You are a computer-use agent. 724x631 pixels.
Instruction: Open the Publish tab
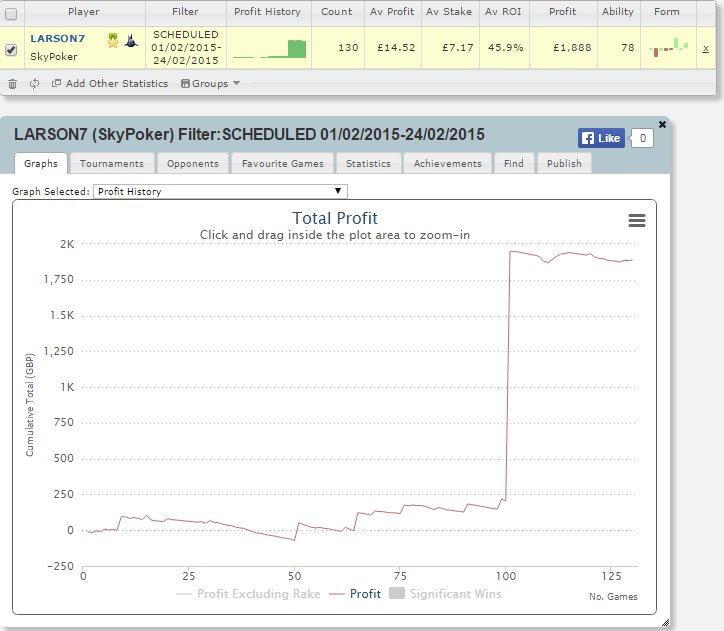pos(564,163)
